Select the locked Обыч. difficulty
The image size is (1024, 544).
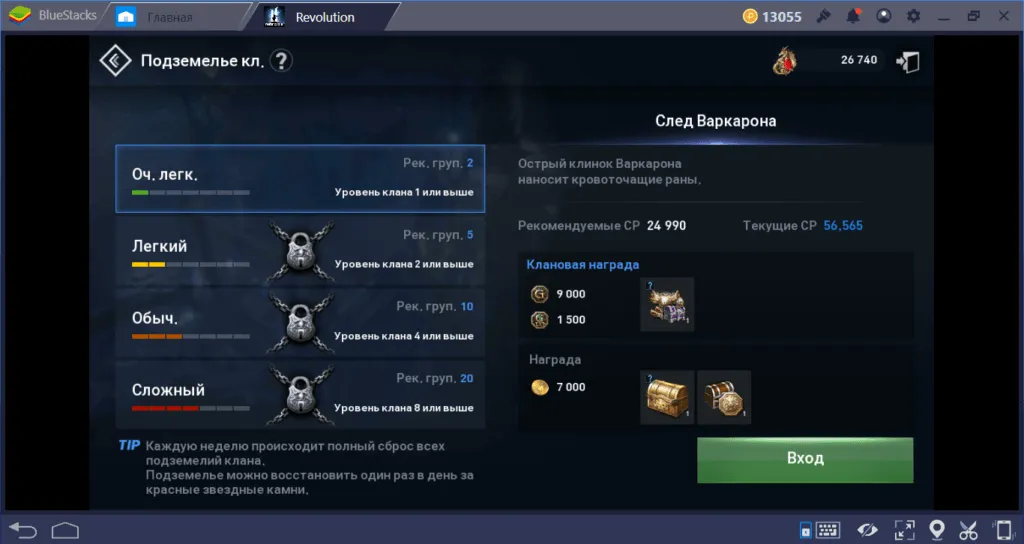pyautogui.click(x=300, y=323)
